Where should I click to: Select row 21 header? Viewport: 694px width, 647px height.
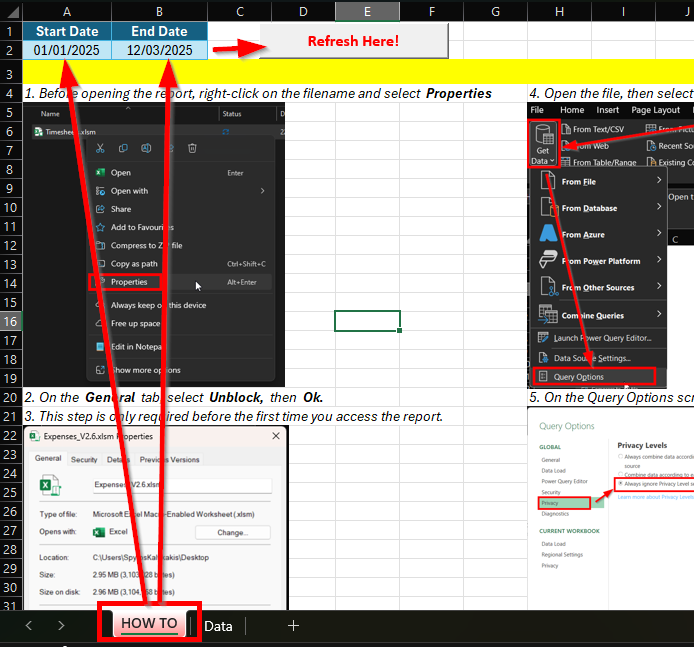11,416
